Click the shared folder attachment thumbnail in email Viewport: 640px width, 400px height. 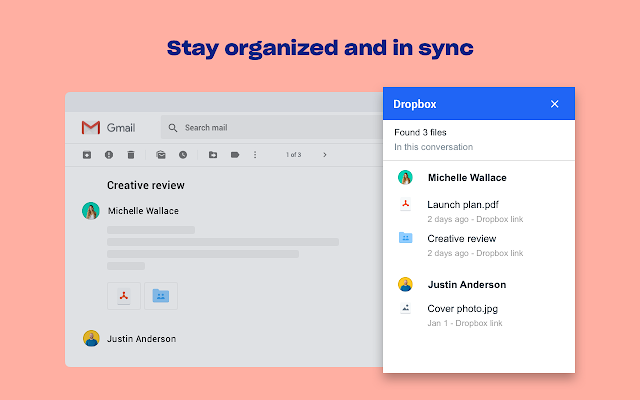point(161,296)
